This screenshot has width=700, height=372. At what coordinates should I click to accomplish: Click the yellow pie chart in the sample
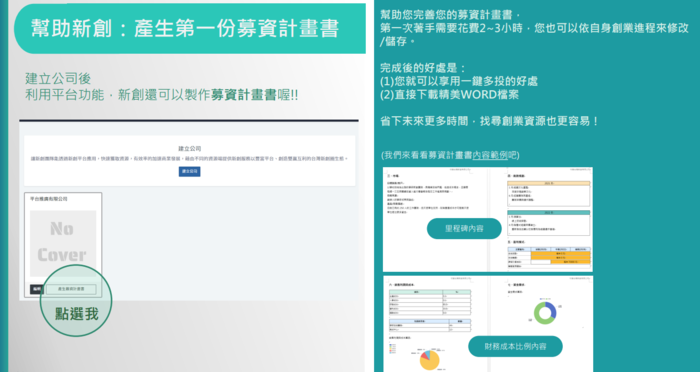(429, 360)
